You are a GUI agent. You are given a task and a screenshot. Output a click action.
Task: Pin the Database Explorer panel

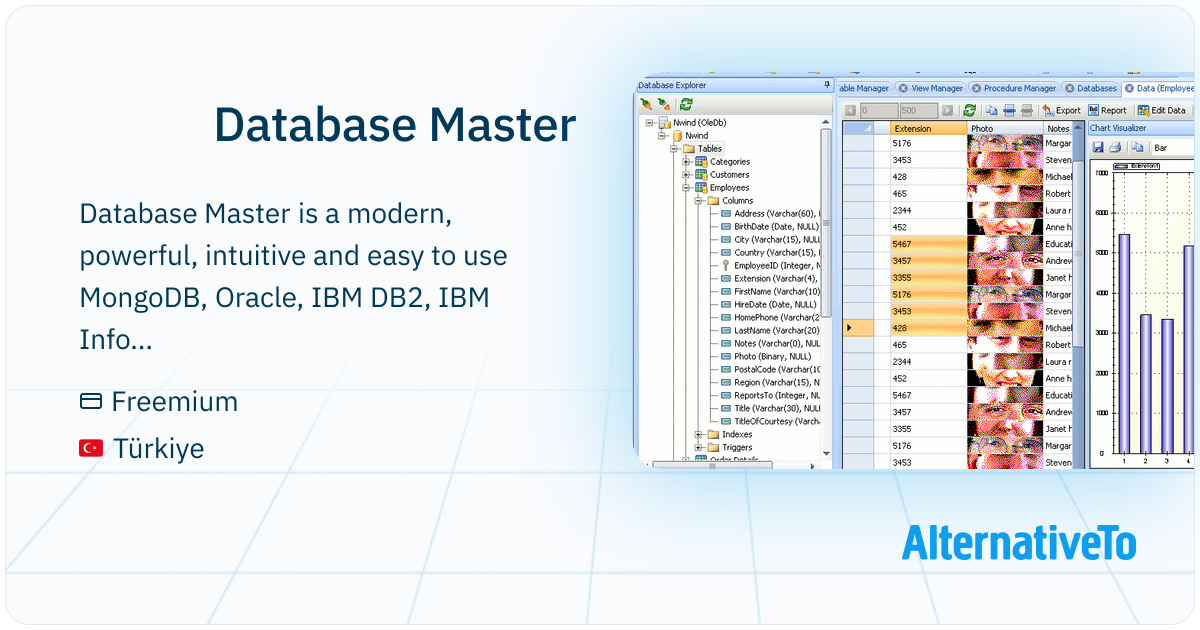click(x=826, y=86)
